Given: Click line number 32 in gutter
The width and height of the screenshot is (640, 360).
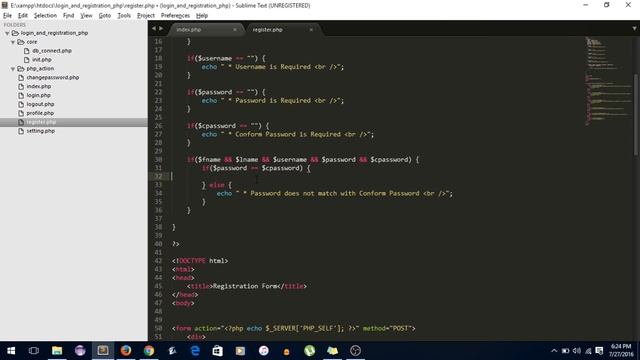Looking at the screenshot, I should [158, 176].
